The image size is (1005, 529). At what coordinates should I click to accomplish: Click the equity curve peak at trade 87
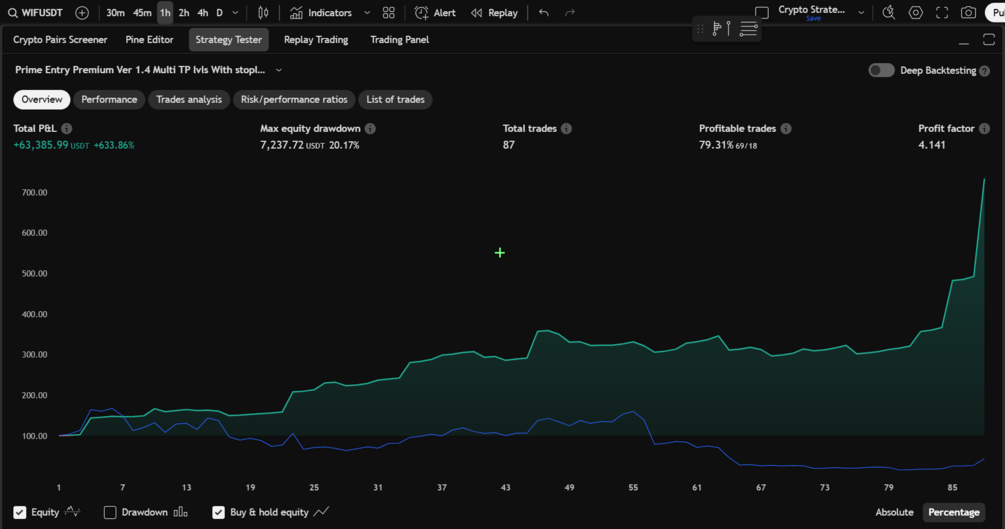[984, 179]
